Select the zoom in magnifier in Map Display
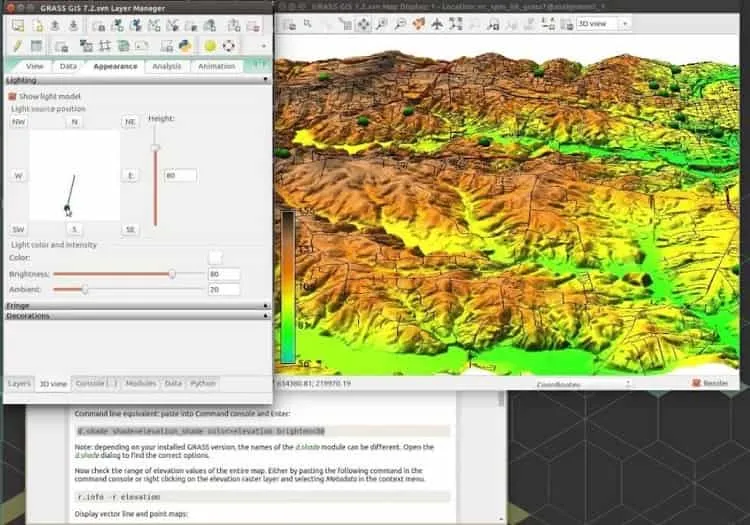 382,24
